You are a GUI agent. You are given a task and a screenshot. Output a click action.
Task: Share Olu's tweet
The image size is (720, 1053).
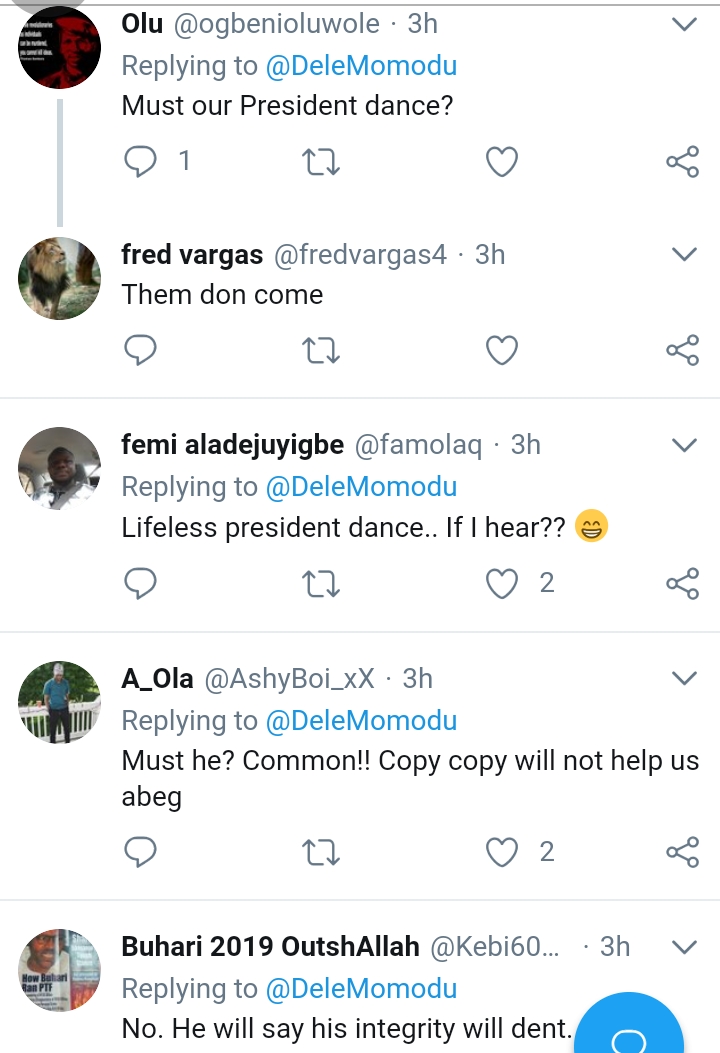coord(682,161)
